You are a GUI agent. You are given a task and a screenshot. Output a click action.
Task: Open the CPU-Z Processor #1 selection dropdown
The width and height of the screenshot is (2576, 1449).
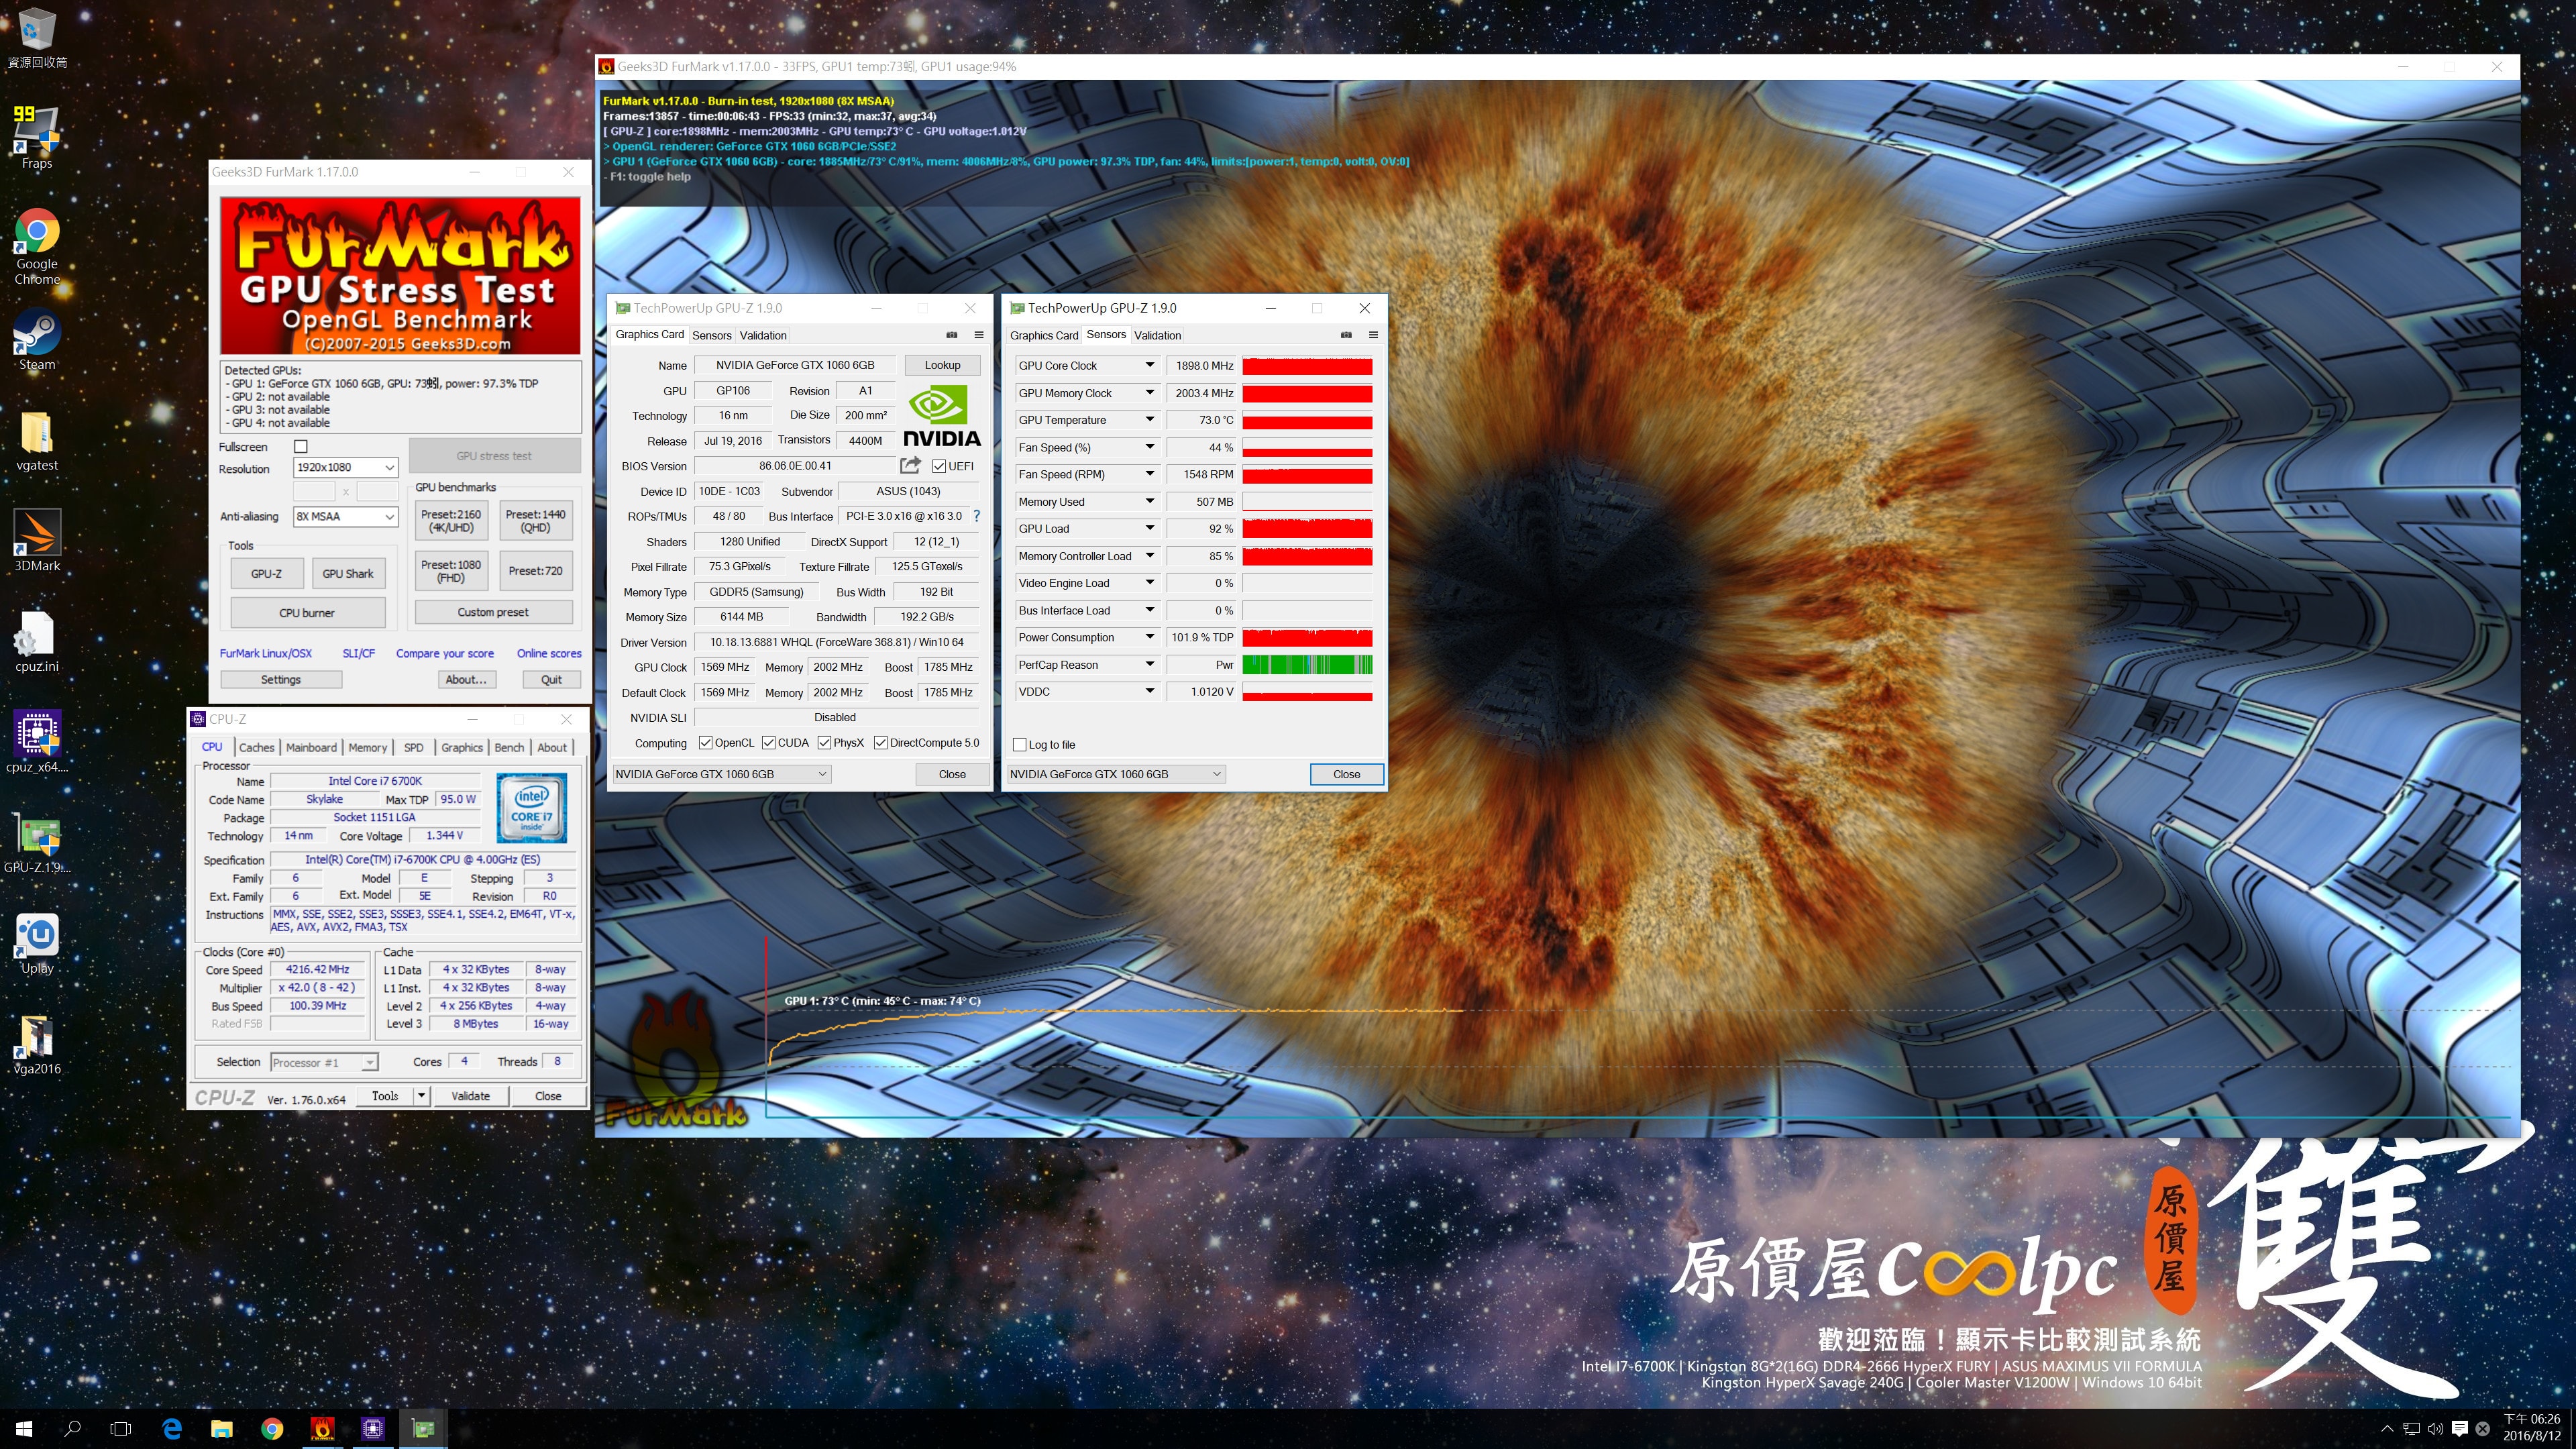(324, 1062)
